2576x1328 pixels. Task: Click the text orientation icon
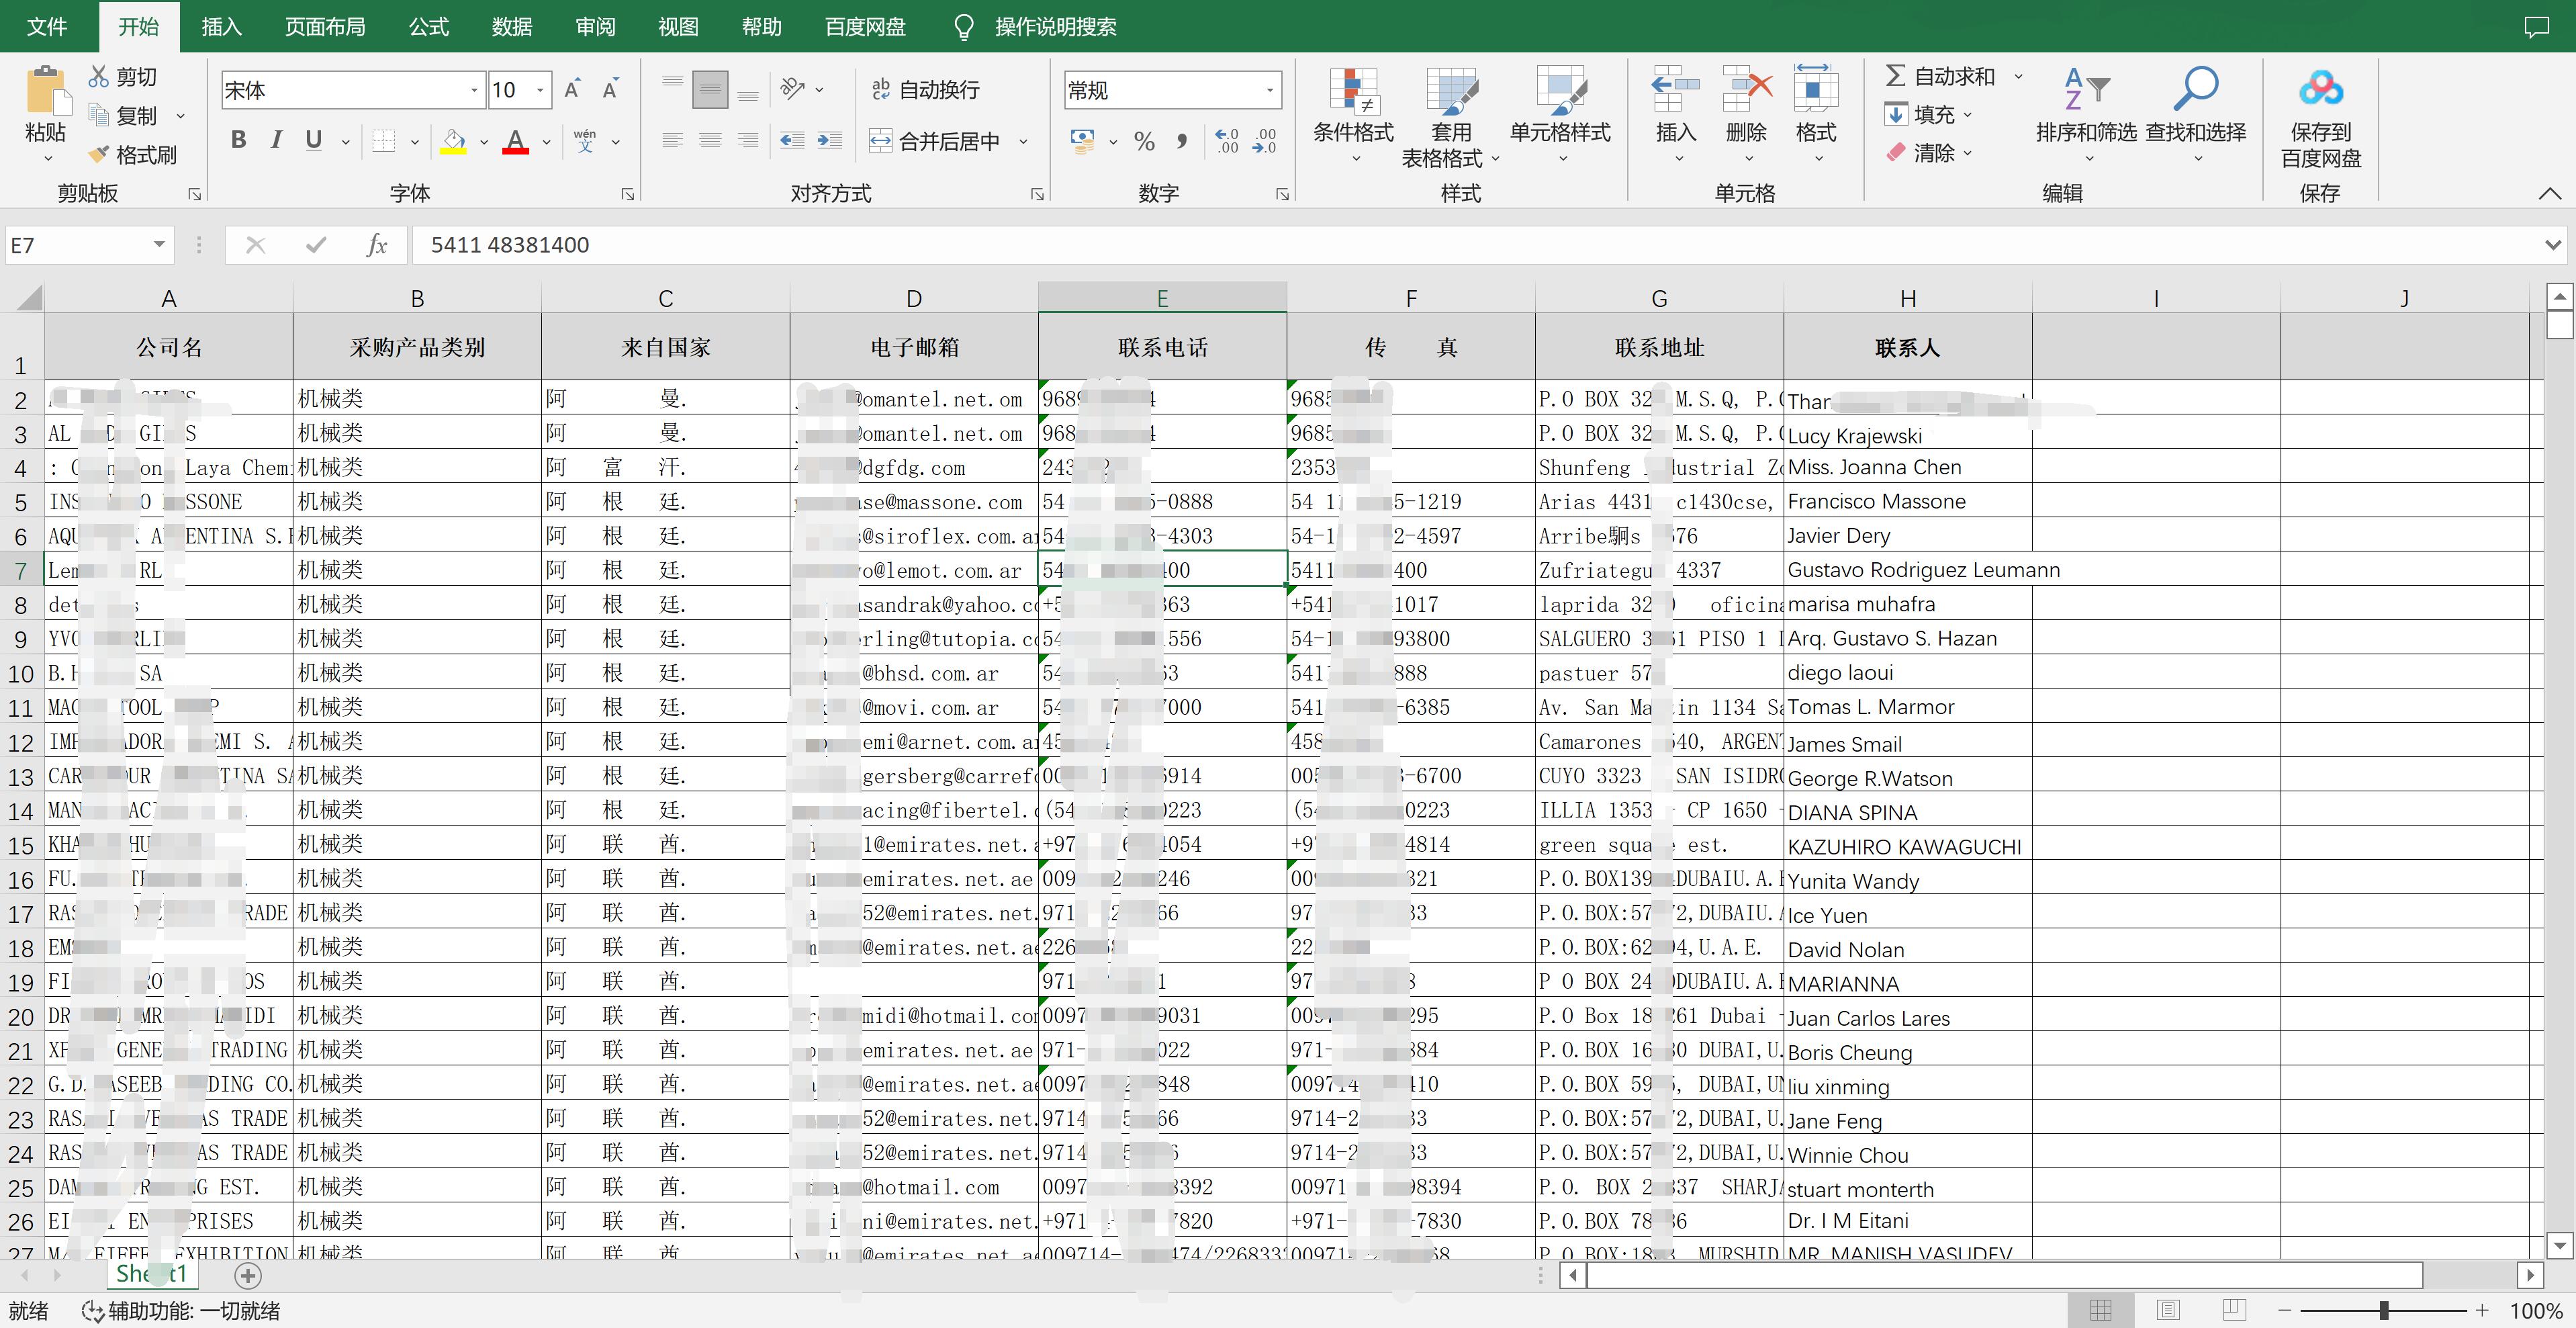[793, 89]
